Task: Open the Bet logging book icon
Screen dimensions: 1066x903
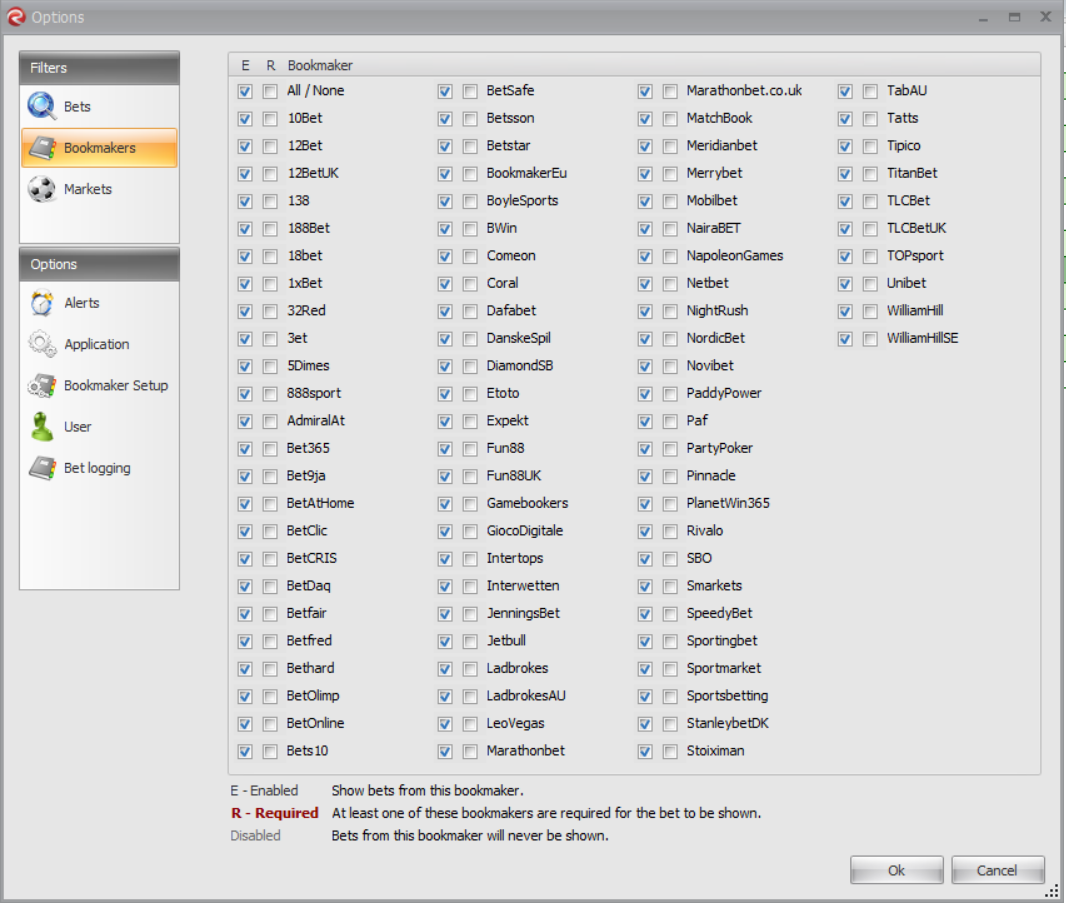Action: 42,468
